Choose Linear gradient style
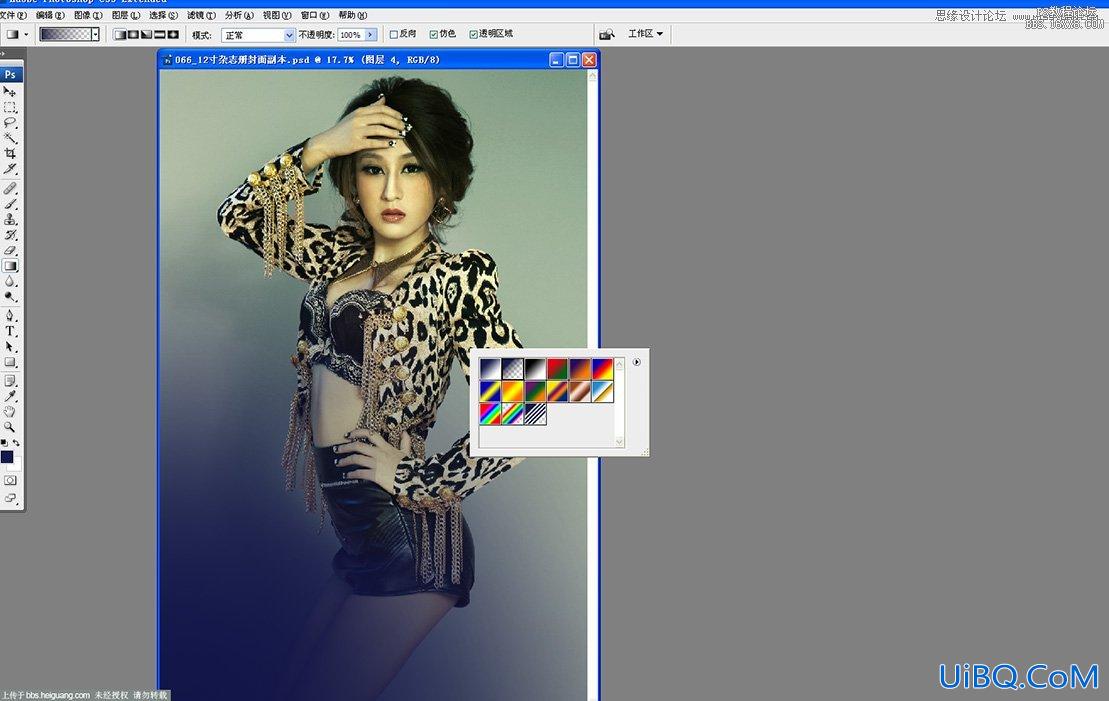Screen dimensions: 1109x701 pos(120,34)
